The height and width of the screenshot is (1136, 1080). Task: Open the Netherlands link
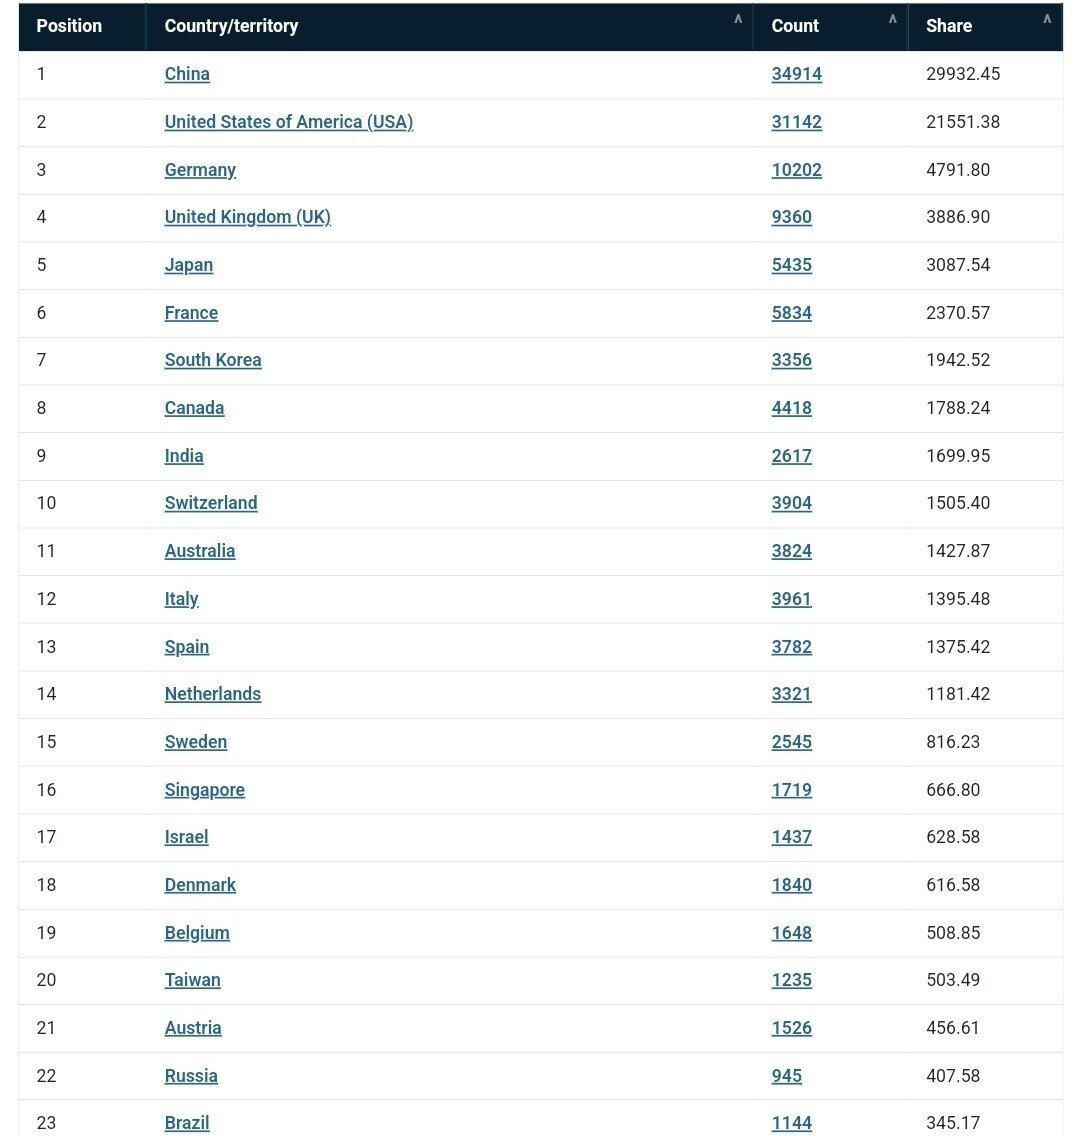point(213,694)
